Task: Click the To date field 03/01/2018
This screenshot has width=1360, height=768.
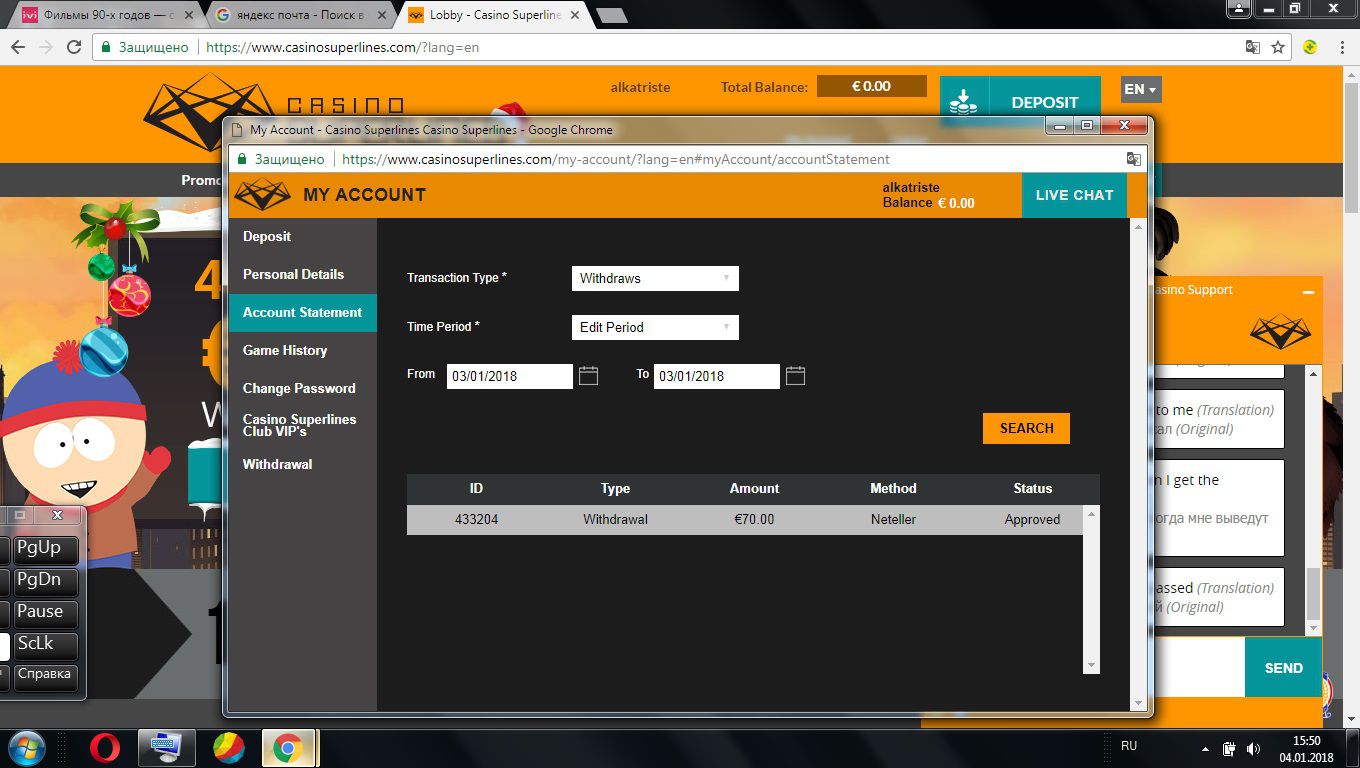Action: (x=717, y=376)
